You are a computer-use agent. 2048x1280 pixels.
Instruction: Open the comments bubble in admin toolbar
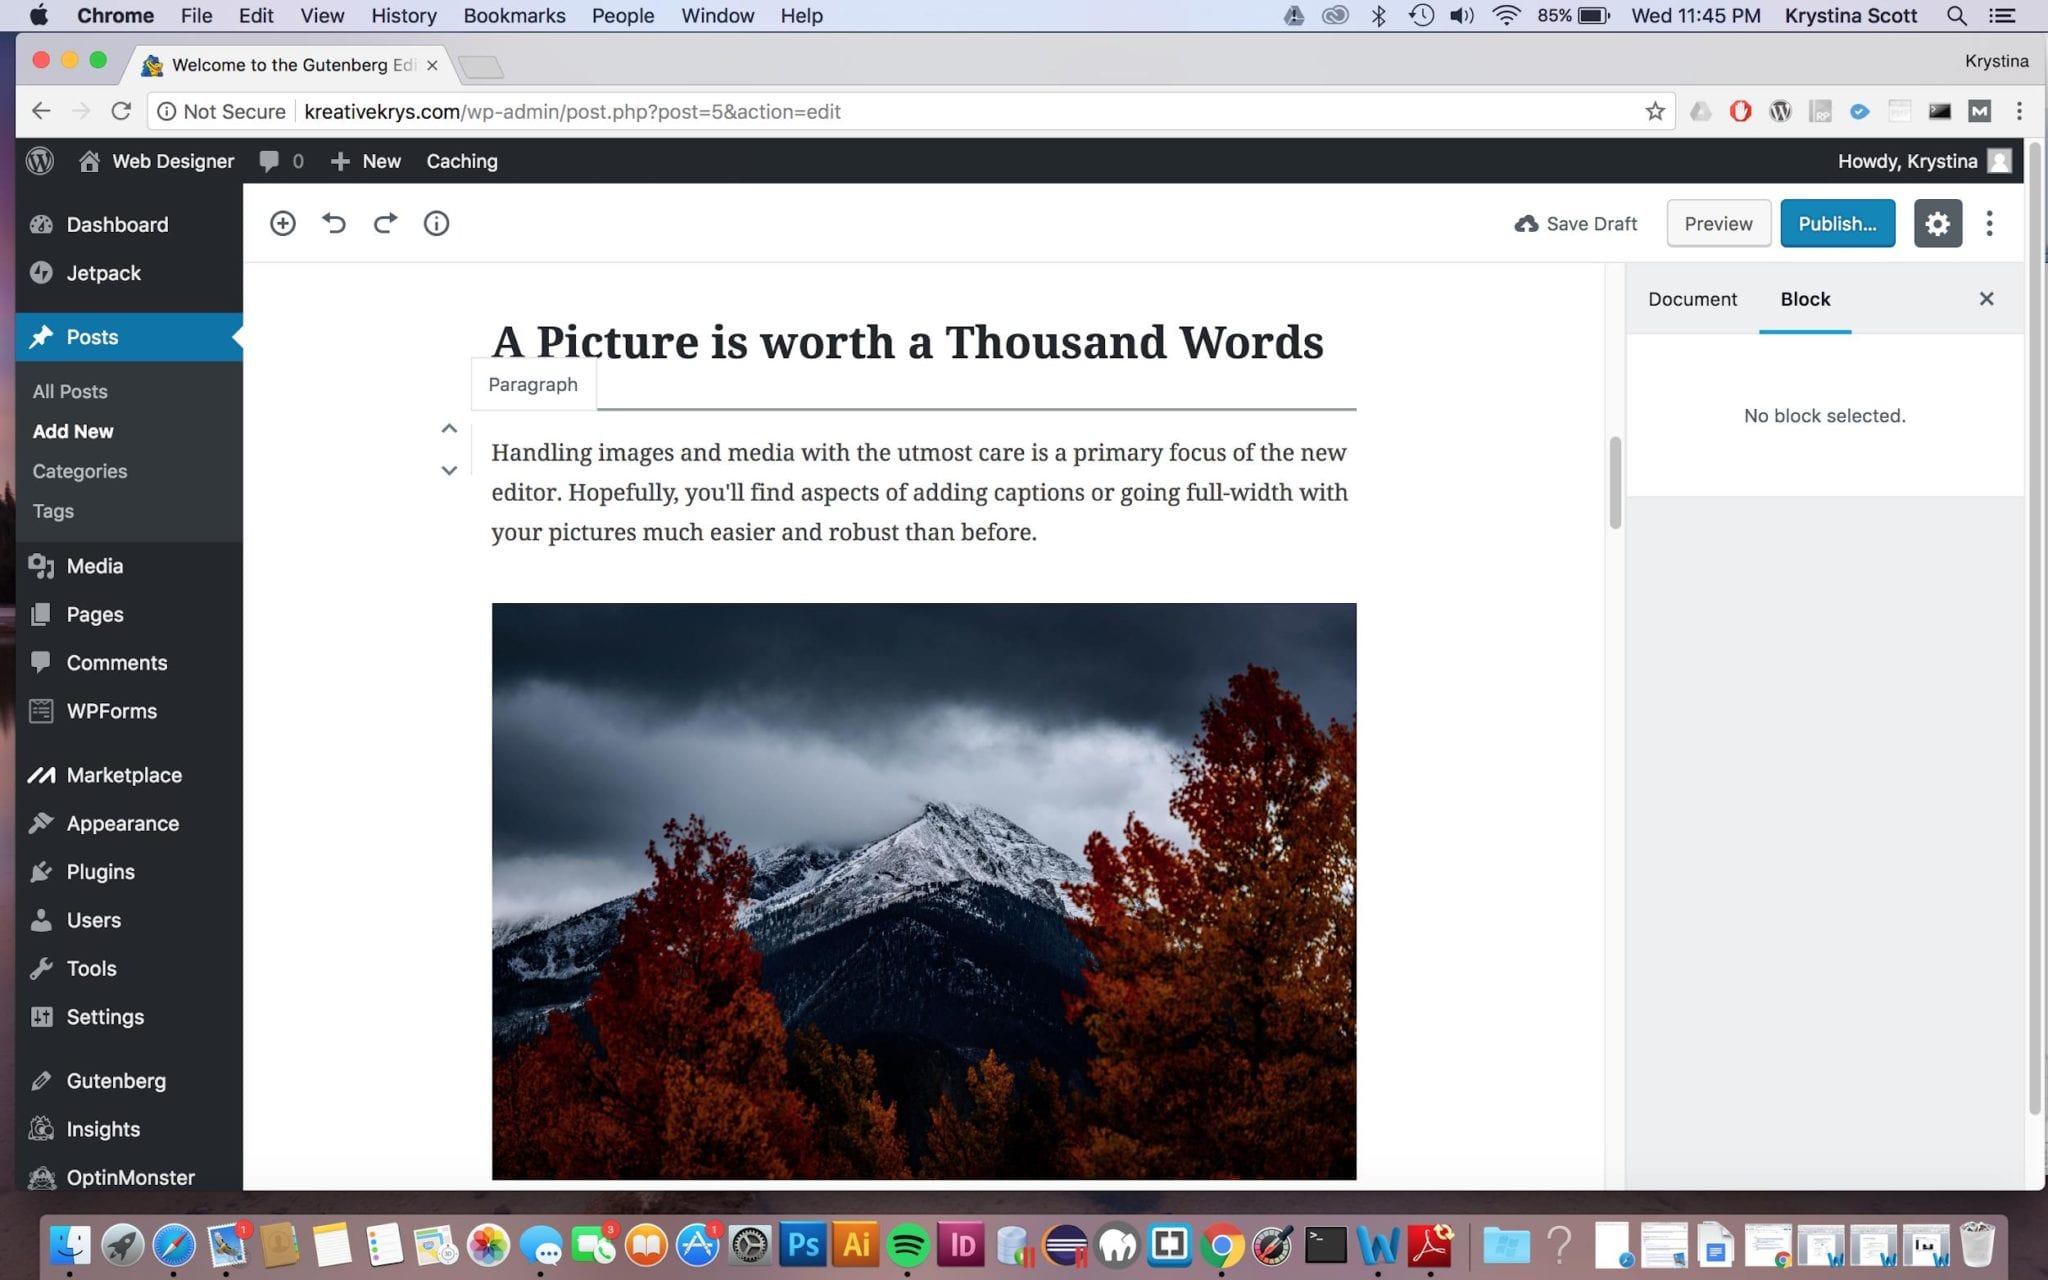(270, 160)
